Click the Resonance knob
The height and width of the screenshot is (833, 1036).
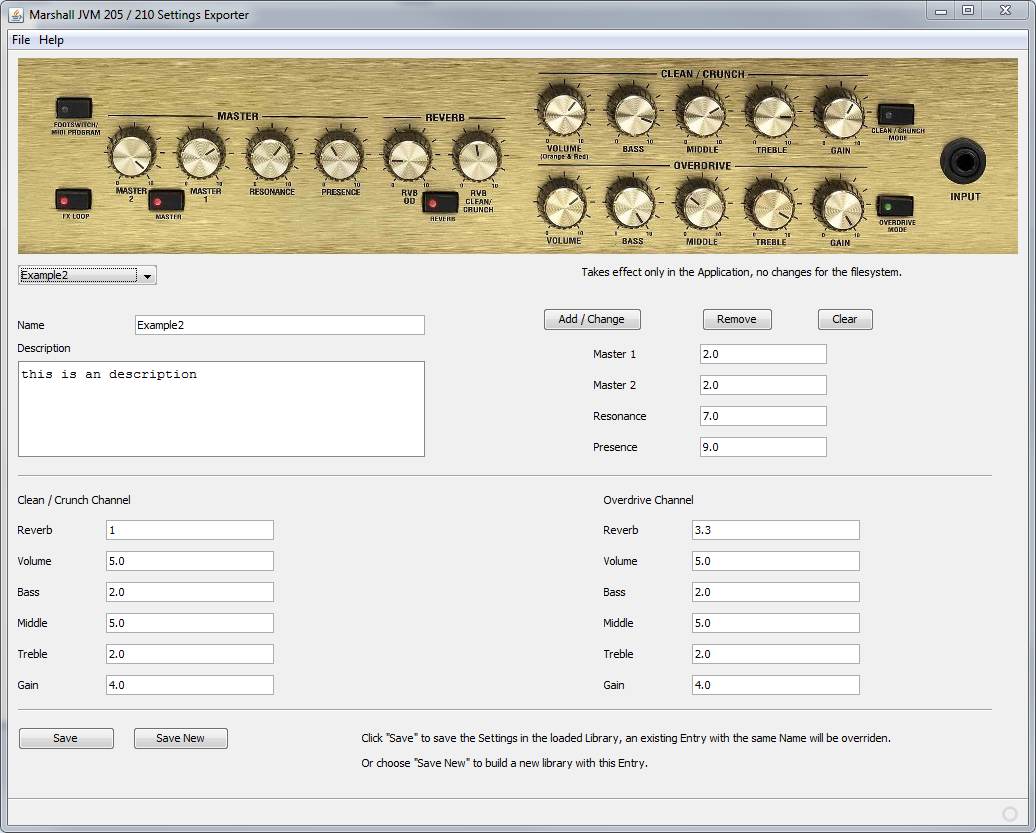coord(270,156)
